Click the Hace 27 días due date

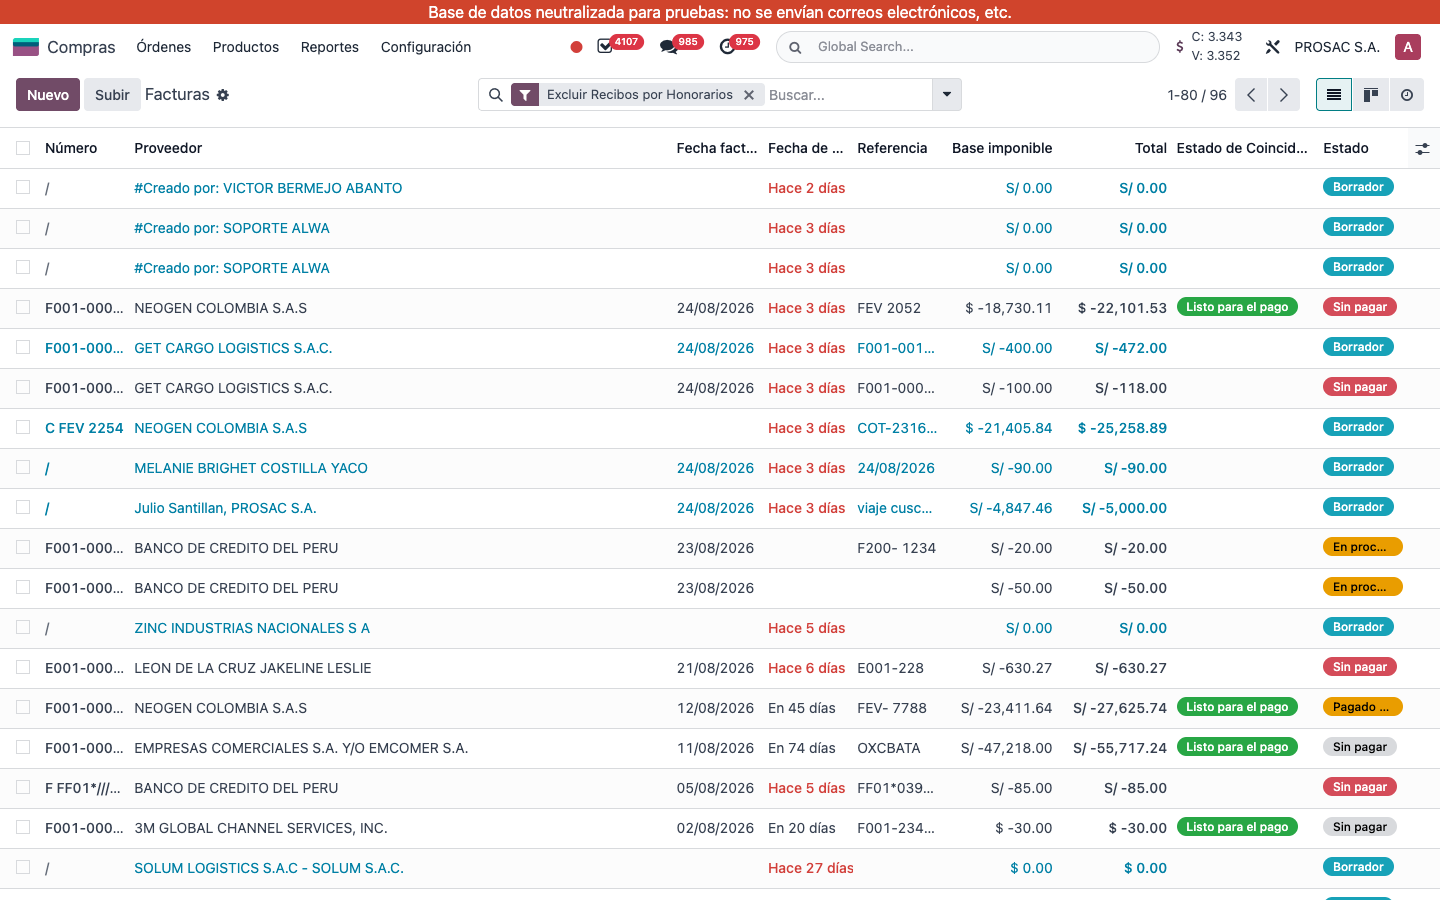tap(811, 868)
